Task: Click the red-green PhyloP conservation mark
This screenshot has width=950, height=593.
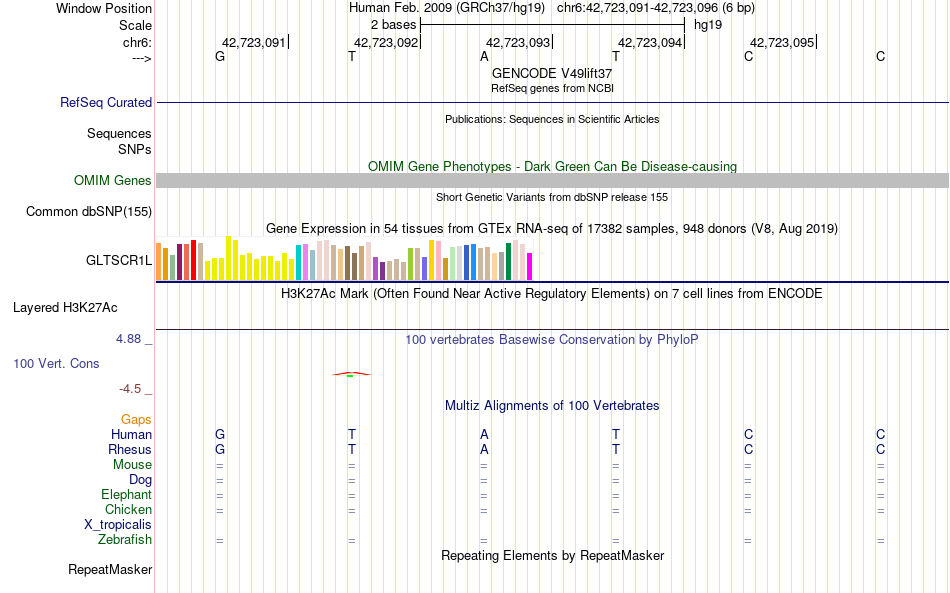Action: (x=351, y=374)
